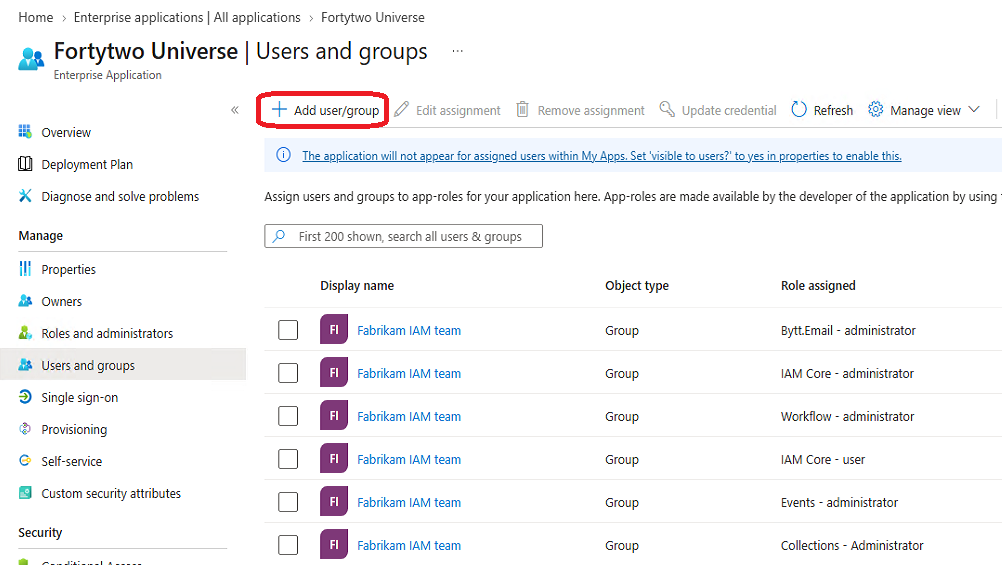Check the Events - administrator row checkbox

pyautogui.click(x=288, y=502)
